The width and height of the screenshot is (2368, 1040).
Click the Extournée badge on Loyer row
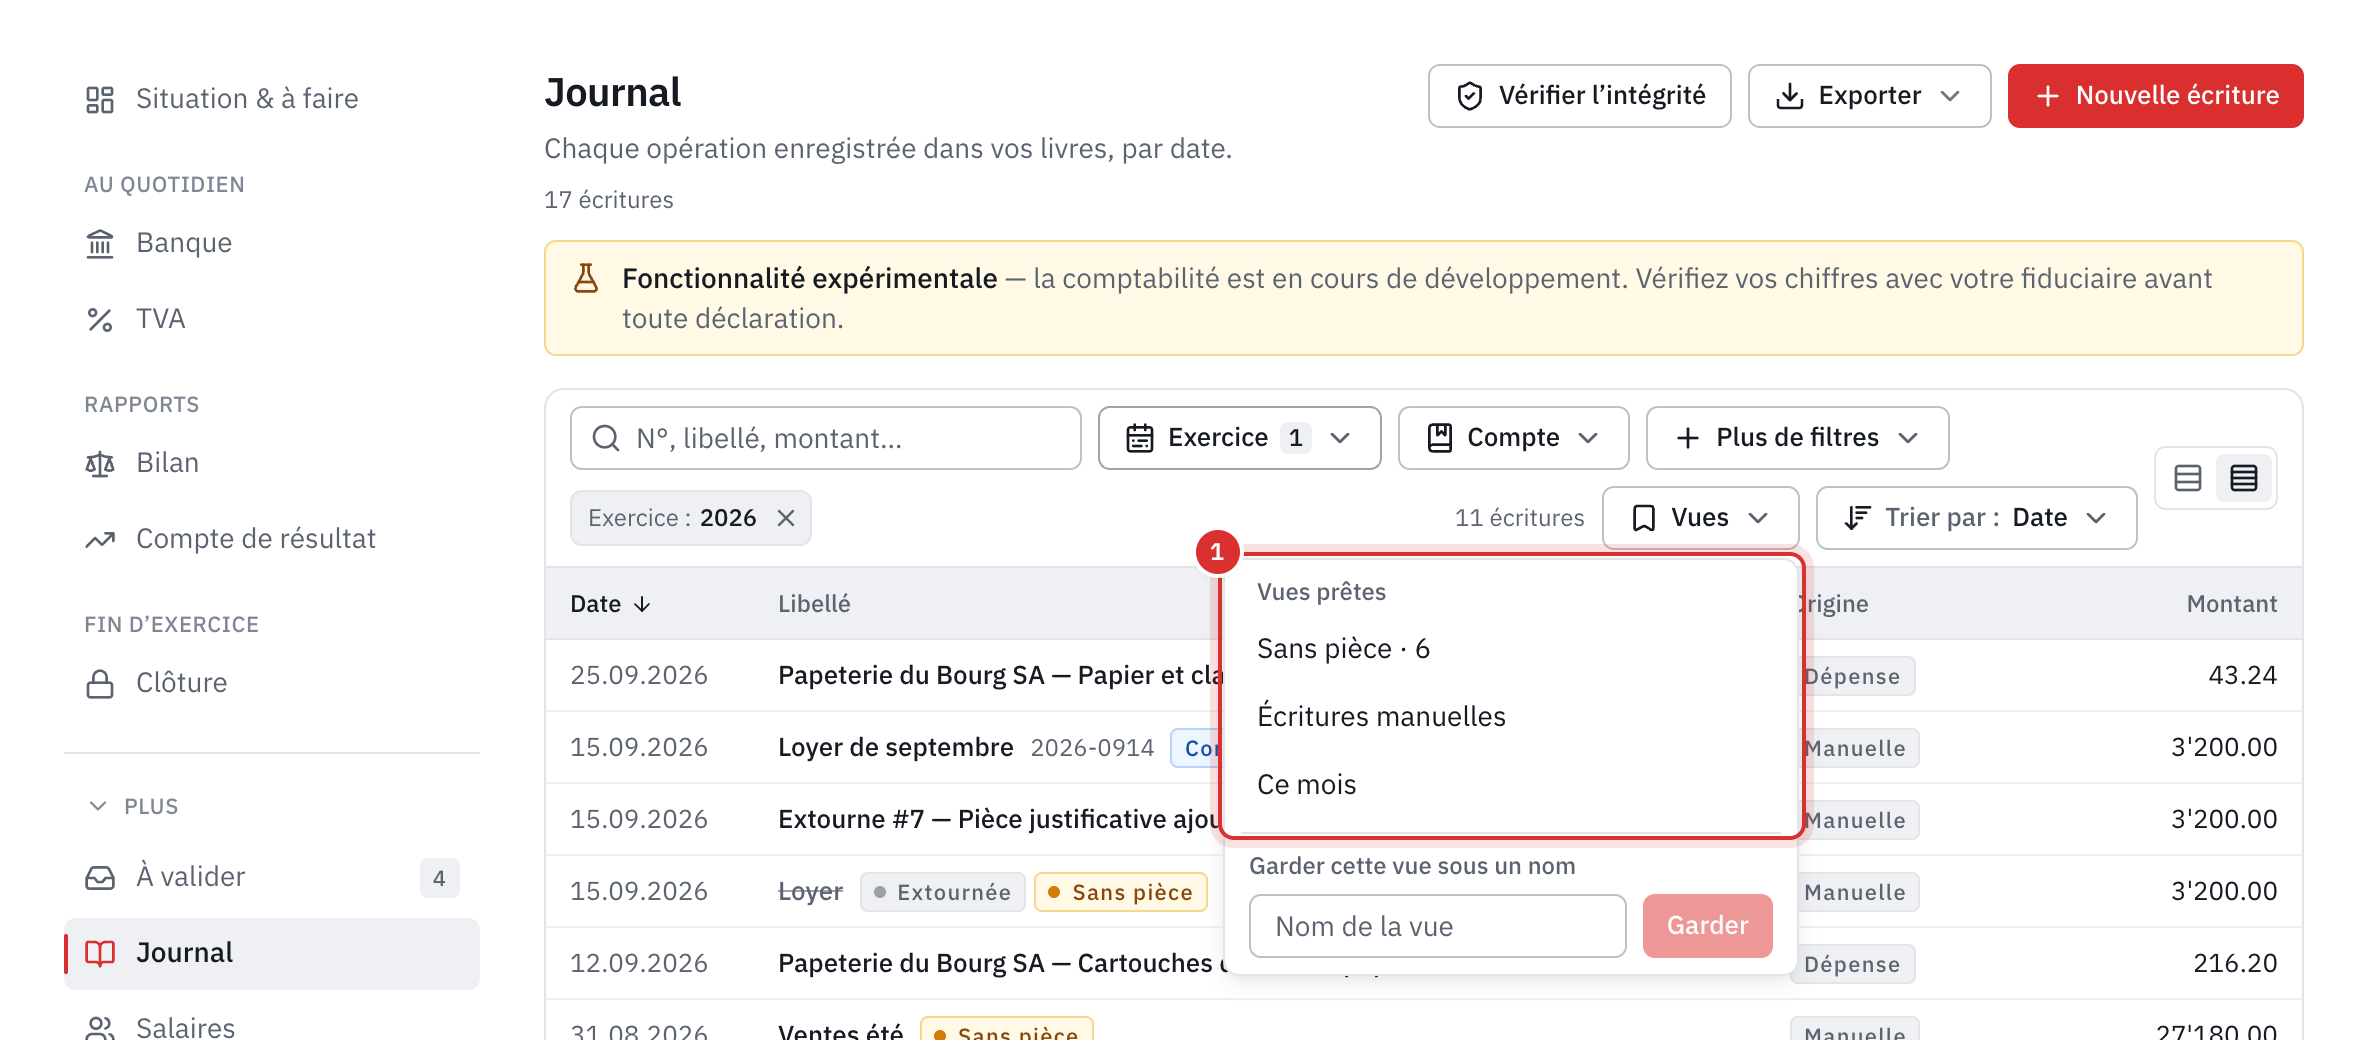(x=942, y=892)
